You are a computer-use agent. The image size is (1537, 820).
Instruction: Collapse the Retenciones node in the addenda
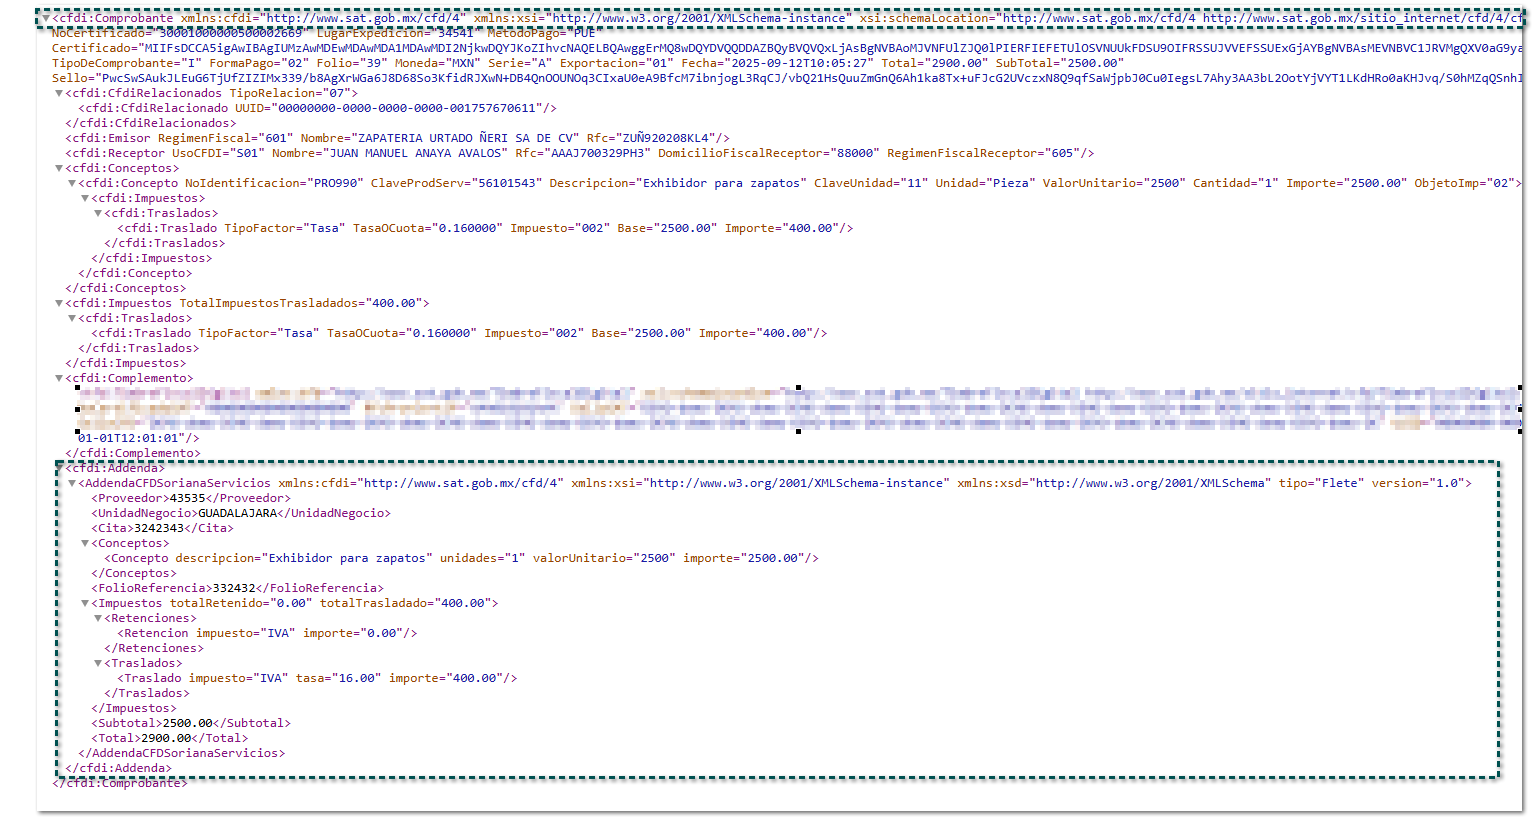point(98,618)
